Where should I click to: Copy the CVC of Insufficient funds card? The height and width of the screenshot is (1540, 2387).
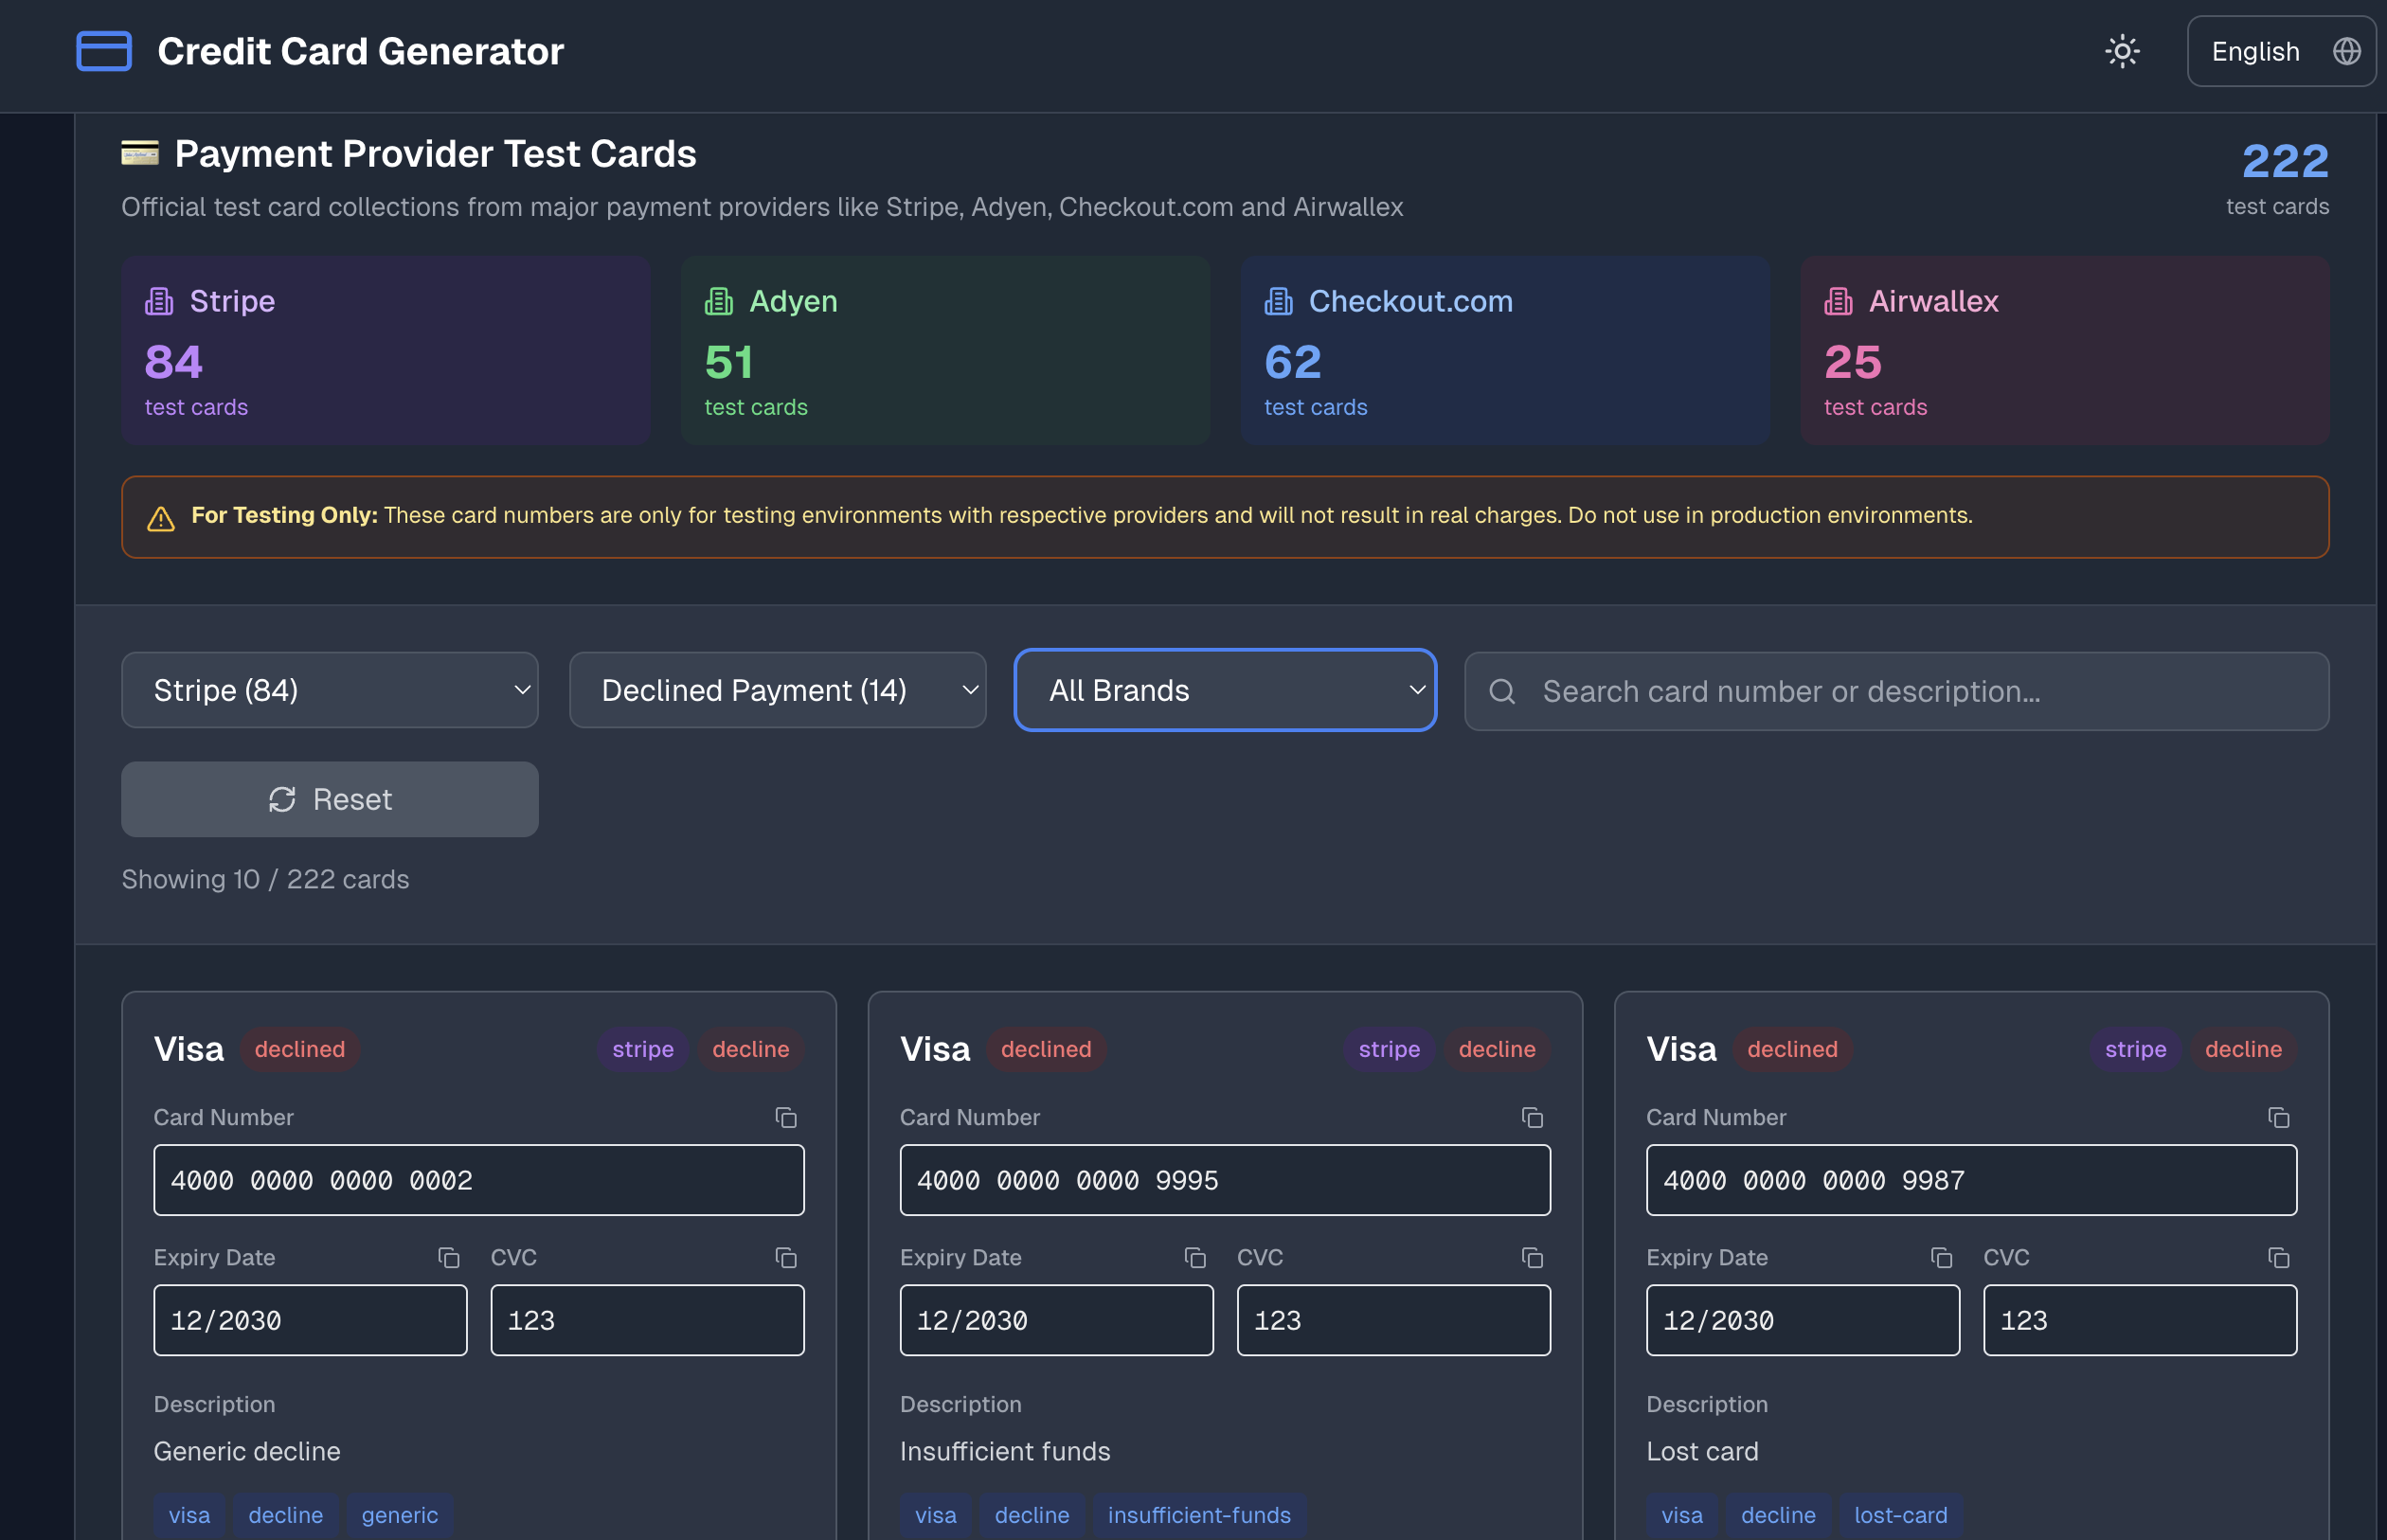[x=1533, y=1259]
